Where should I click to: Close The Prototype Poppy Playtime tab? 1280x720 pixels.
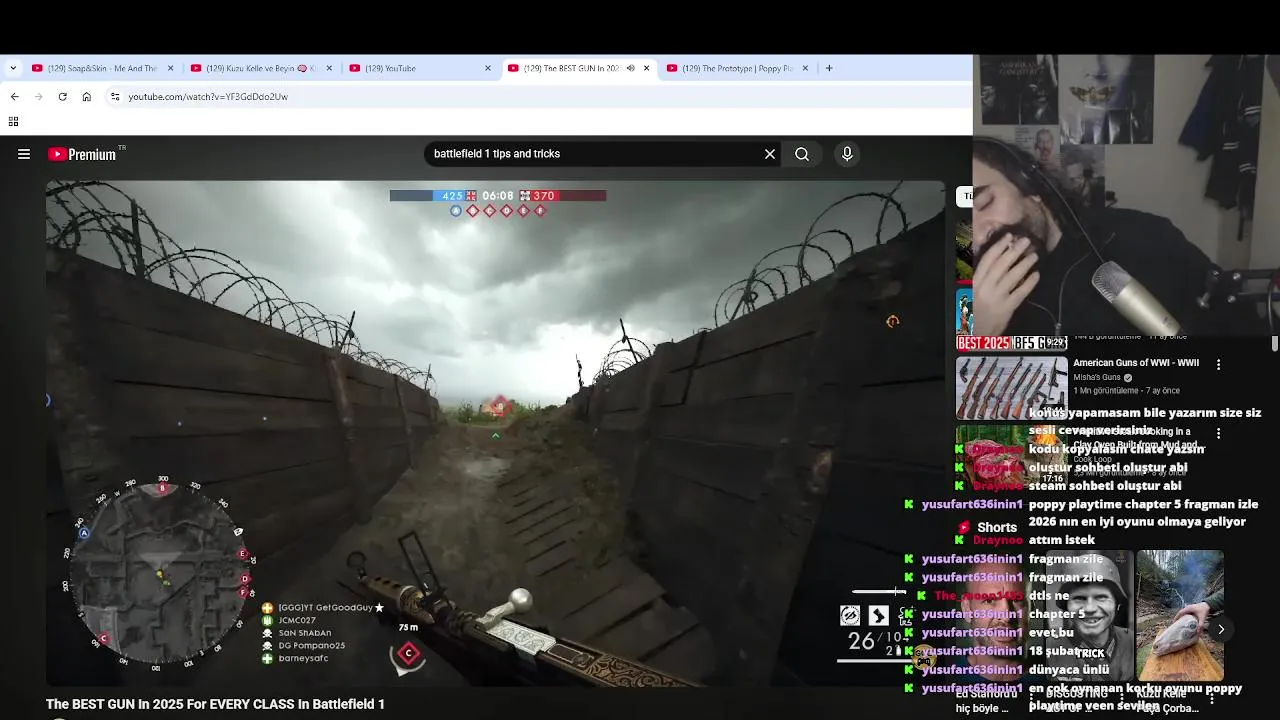(806, 68)
